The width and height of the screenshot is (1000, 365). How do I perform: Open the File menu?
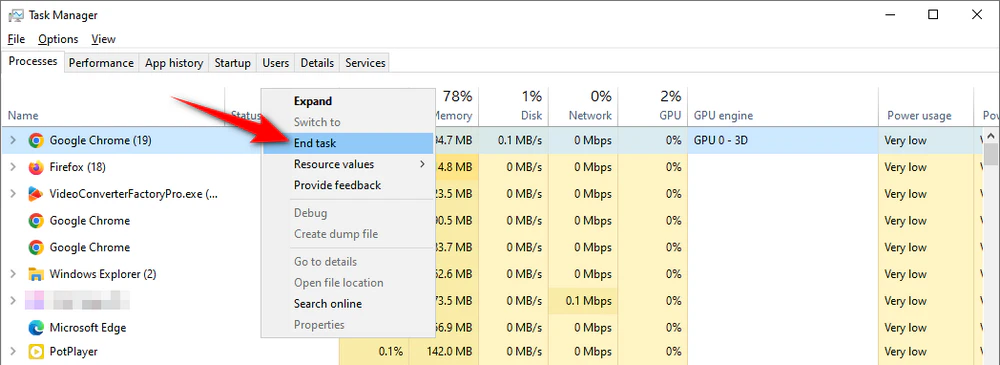coord(16,39)
